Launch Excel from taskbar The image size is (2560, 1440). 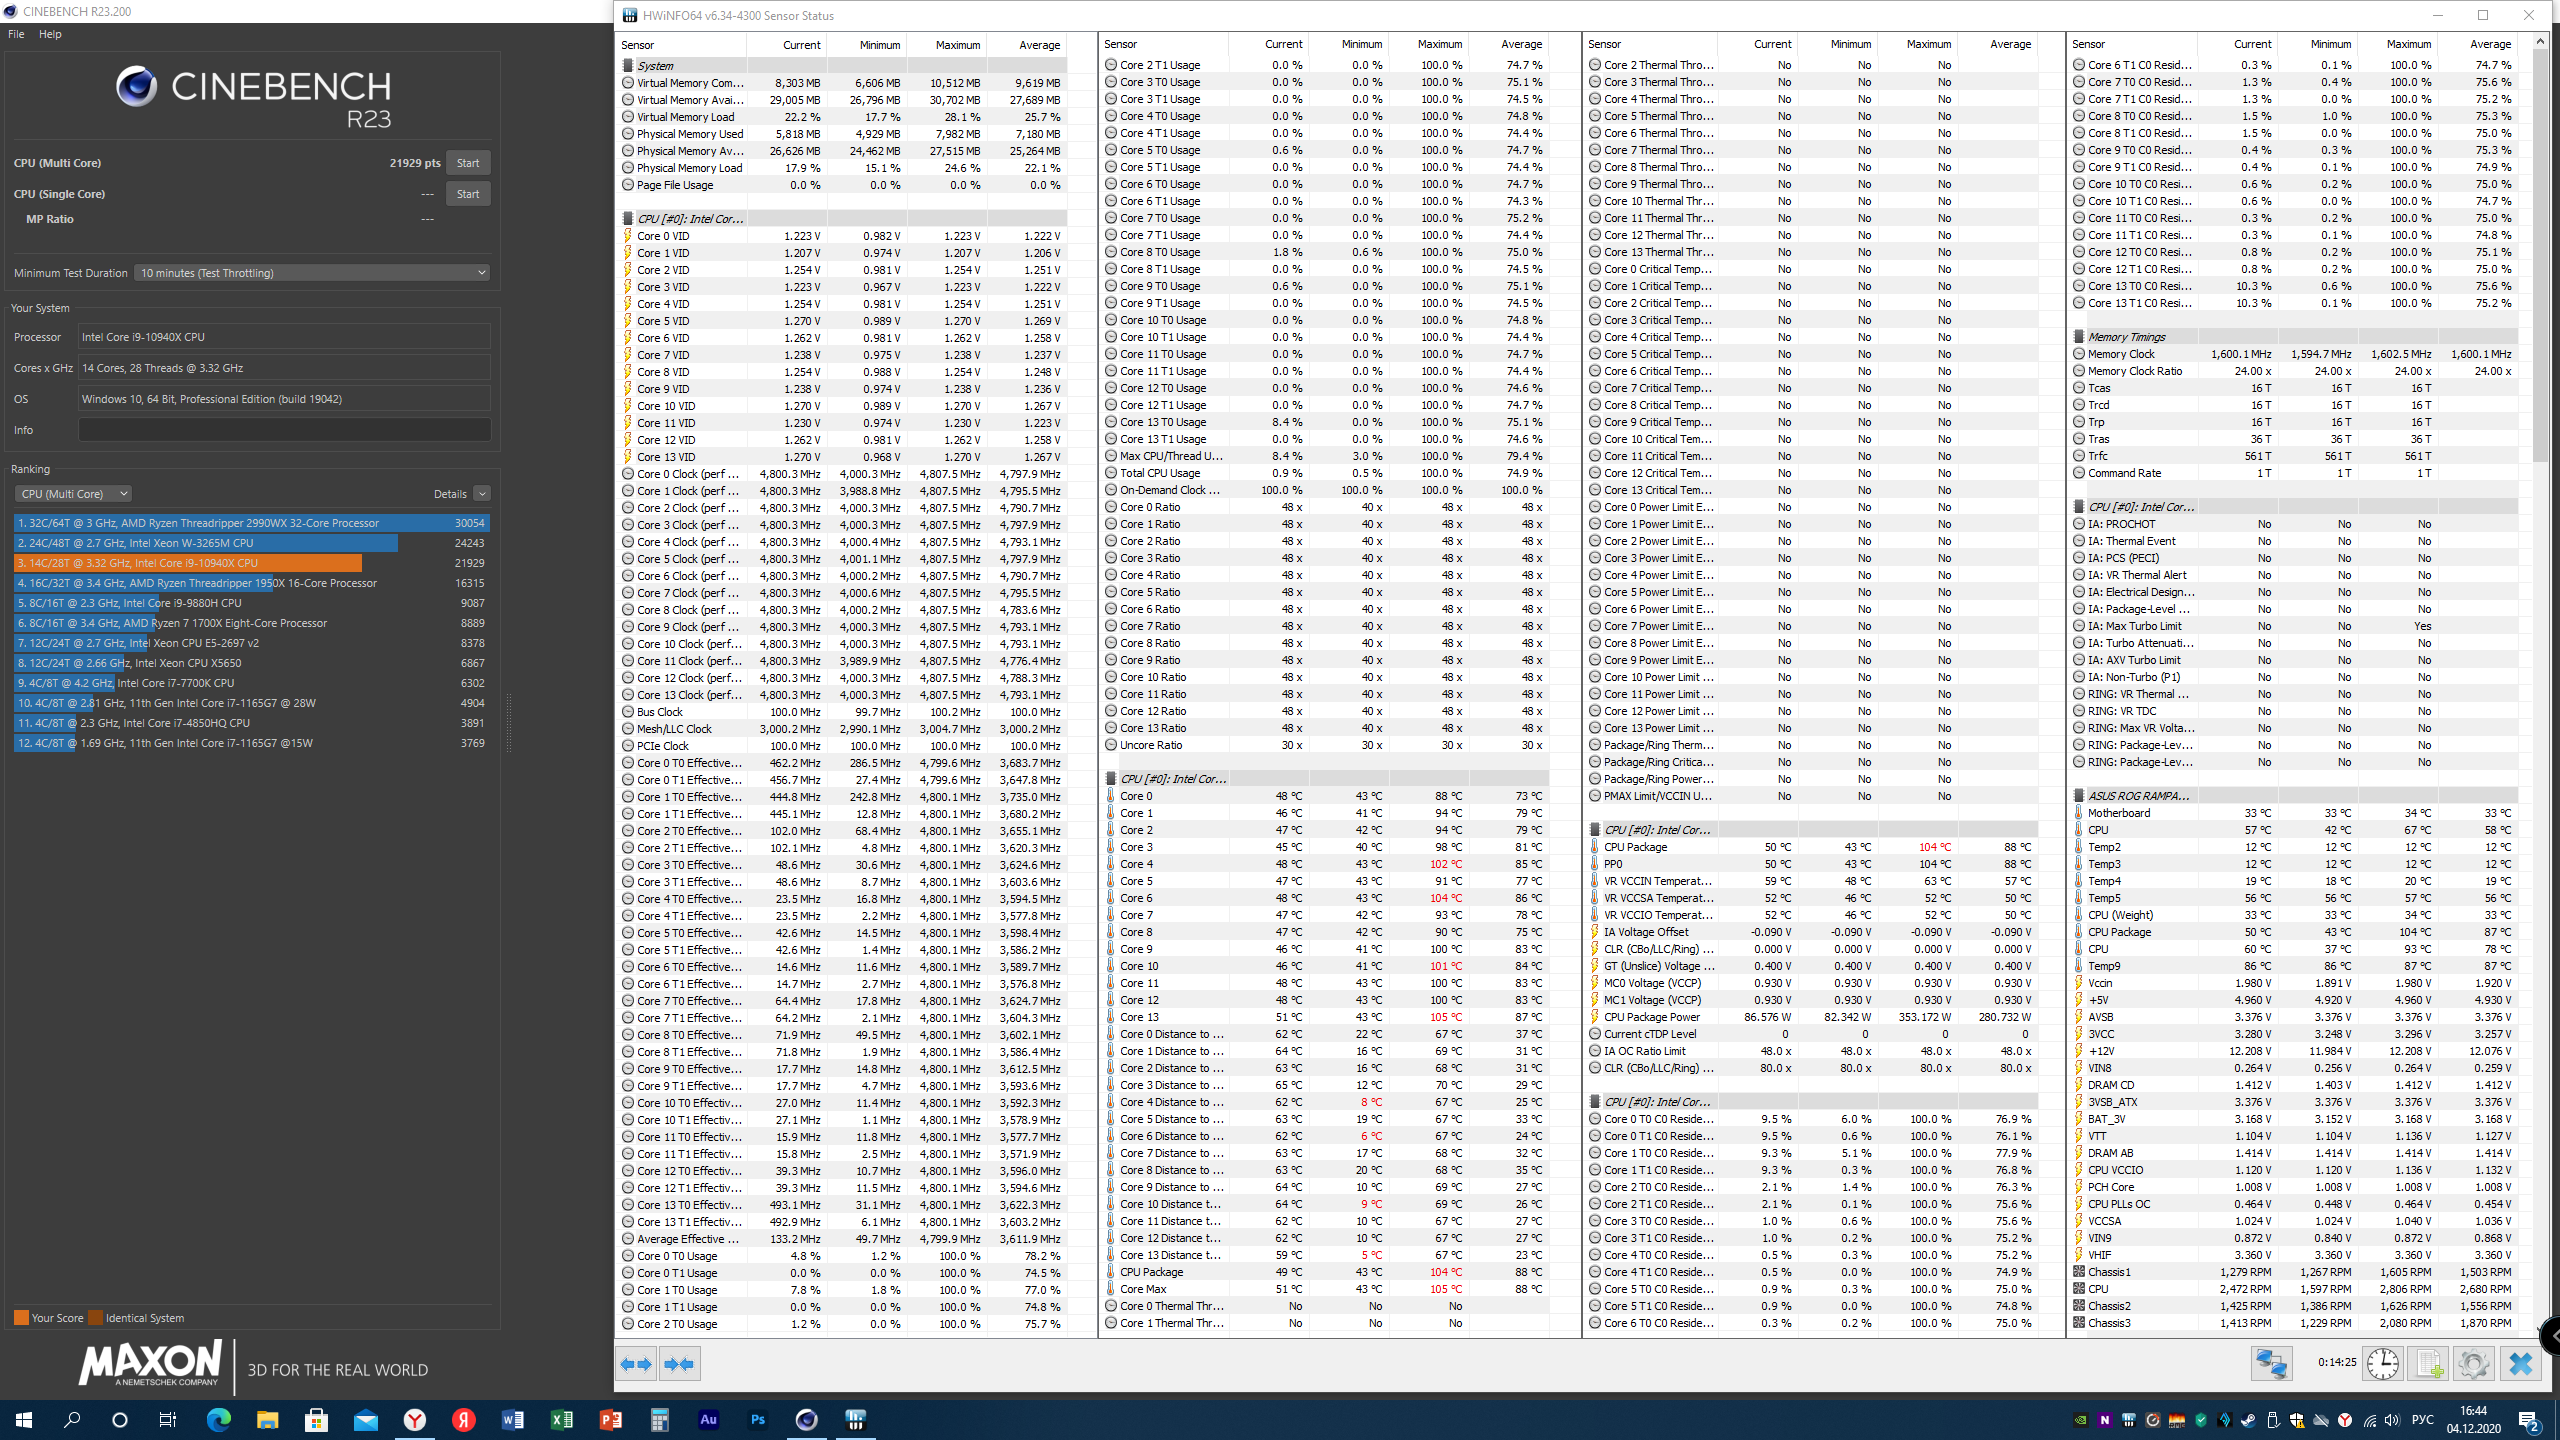tap(561, 1420)
